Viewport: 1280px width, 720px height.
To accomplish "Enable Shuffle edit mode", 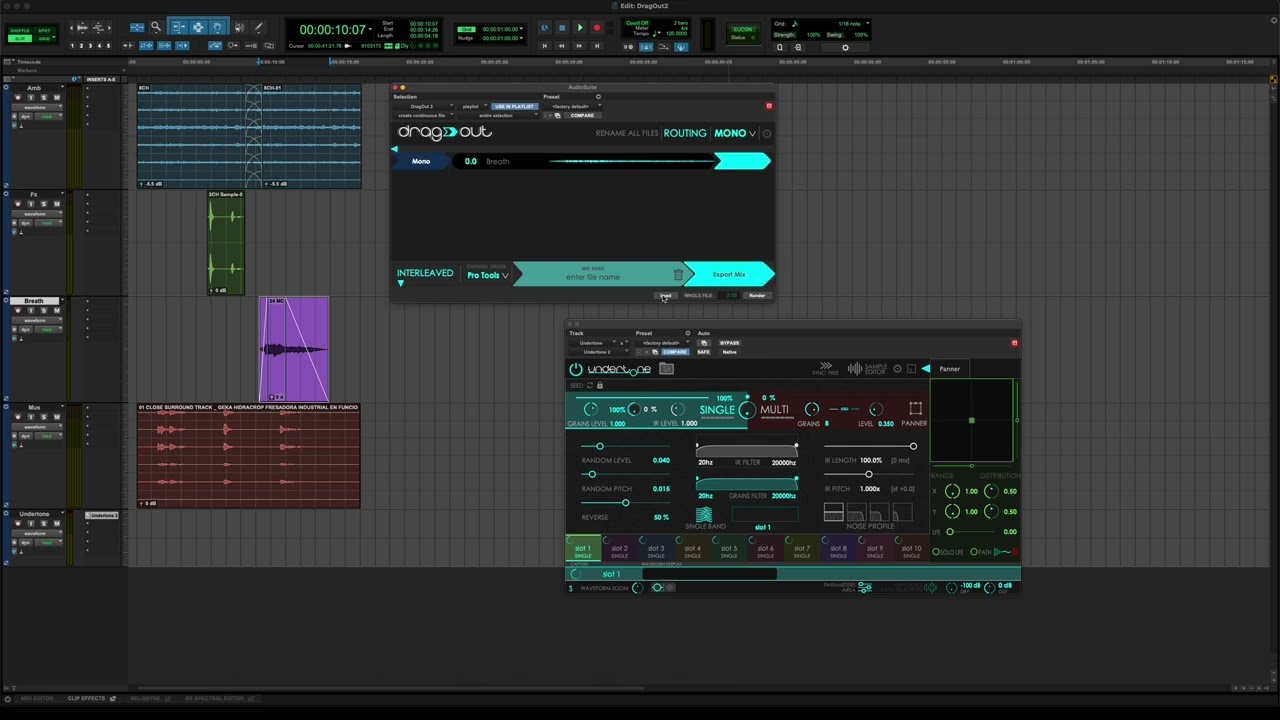I will tap(19, 30).
